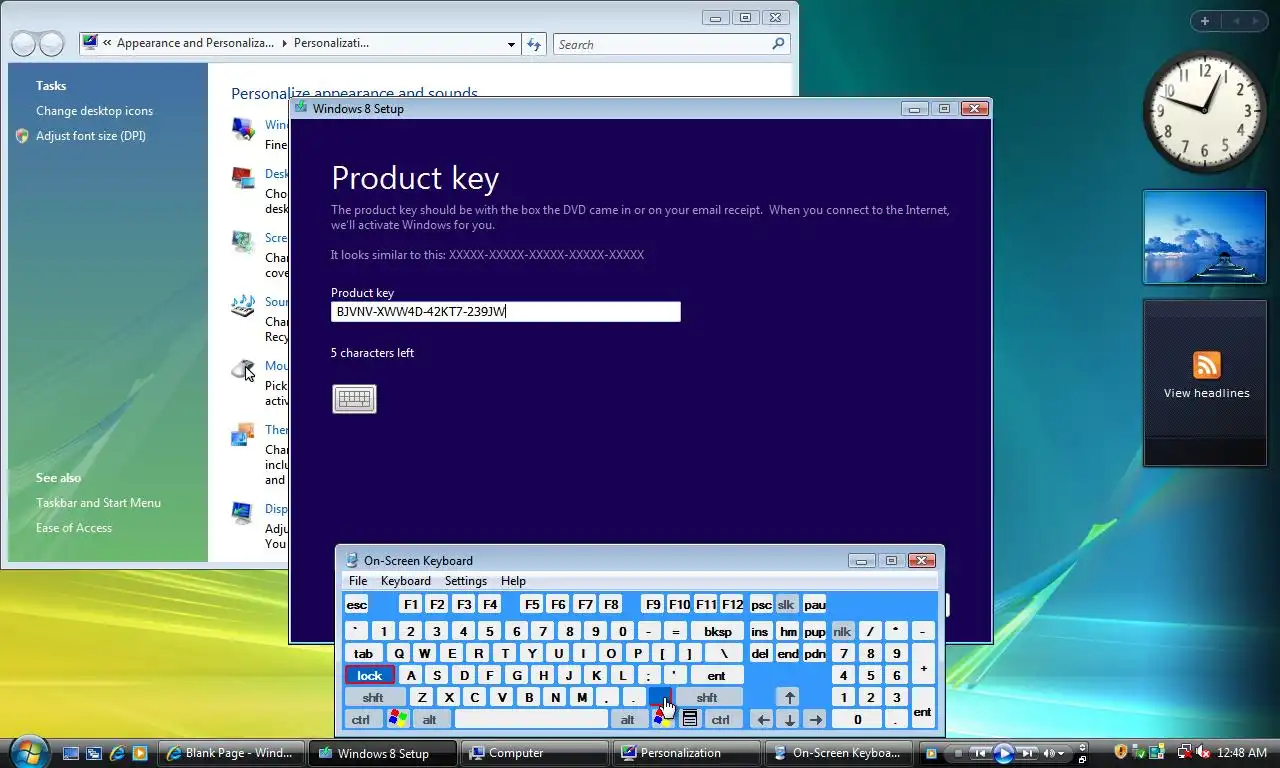Click the bksp key on the On-Screen Keyboard

click(718, 631)
